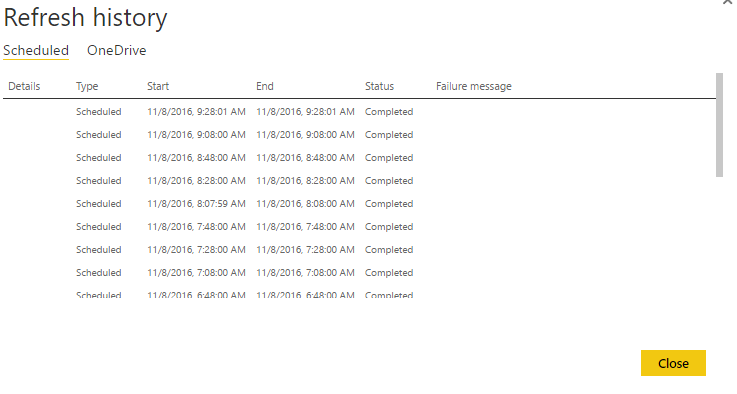Select end time 11/8/2016, 7:48:00 AM

click(x=305, y=227)
